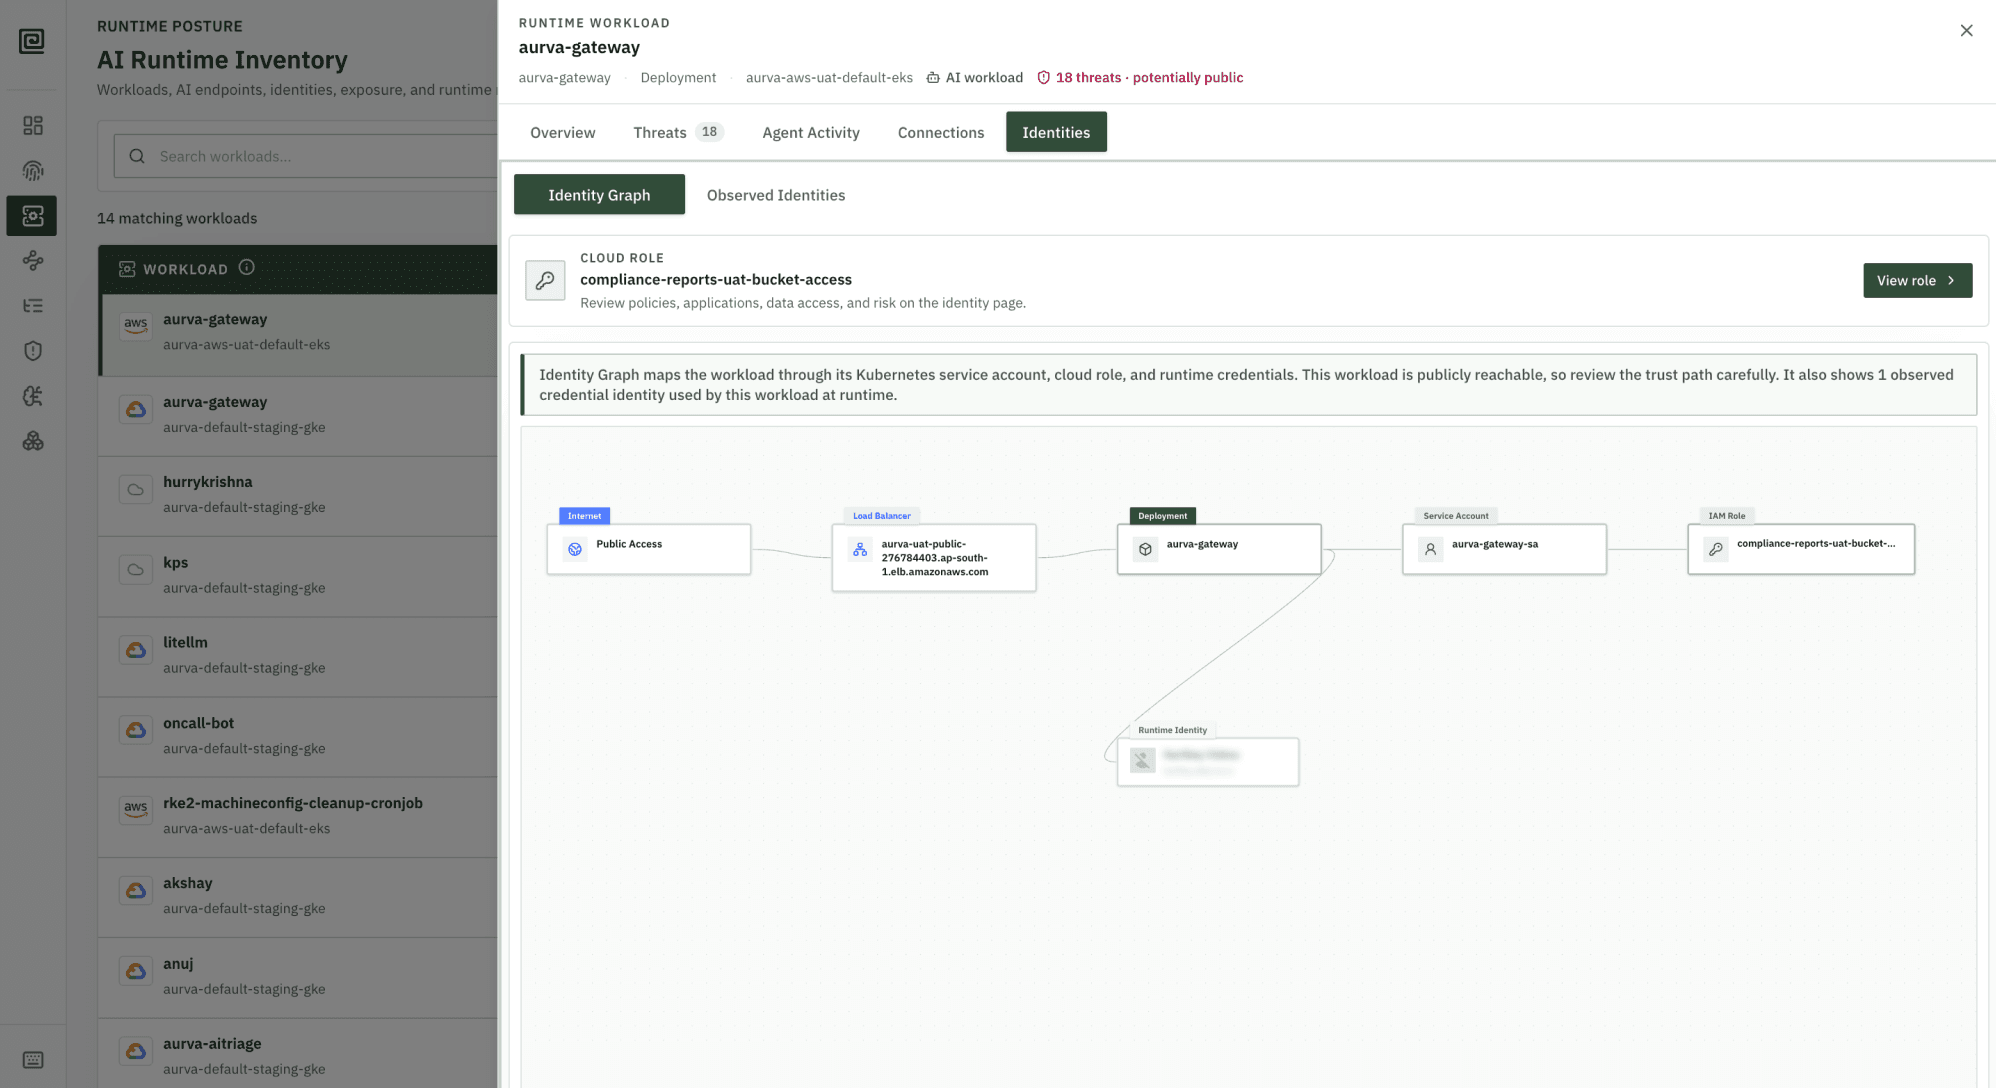
Task: Open the Threats tab with 18 badge
Action: pos(678,132)
